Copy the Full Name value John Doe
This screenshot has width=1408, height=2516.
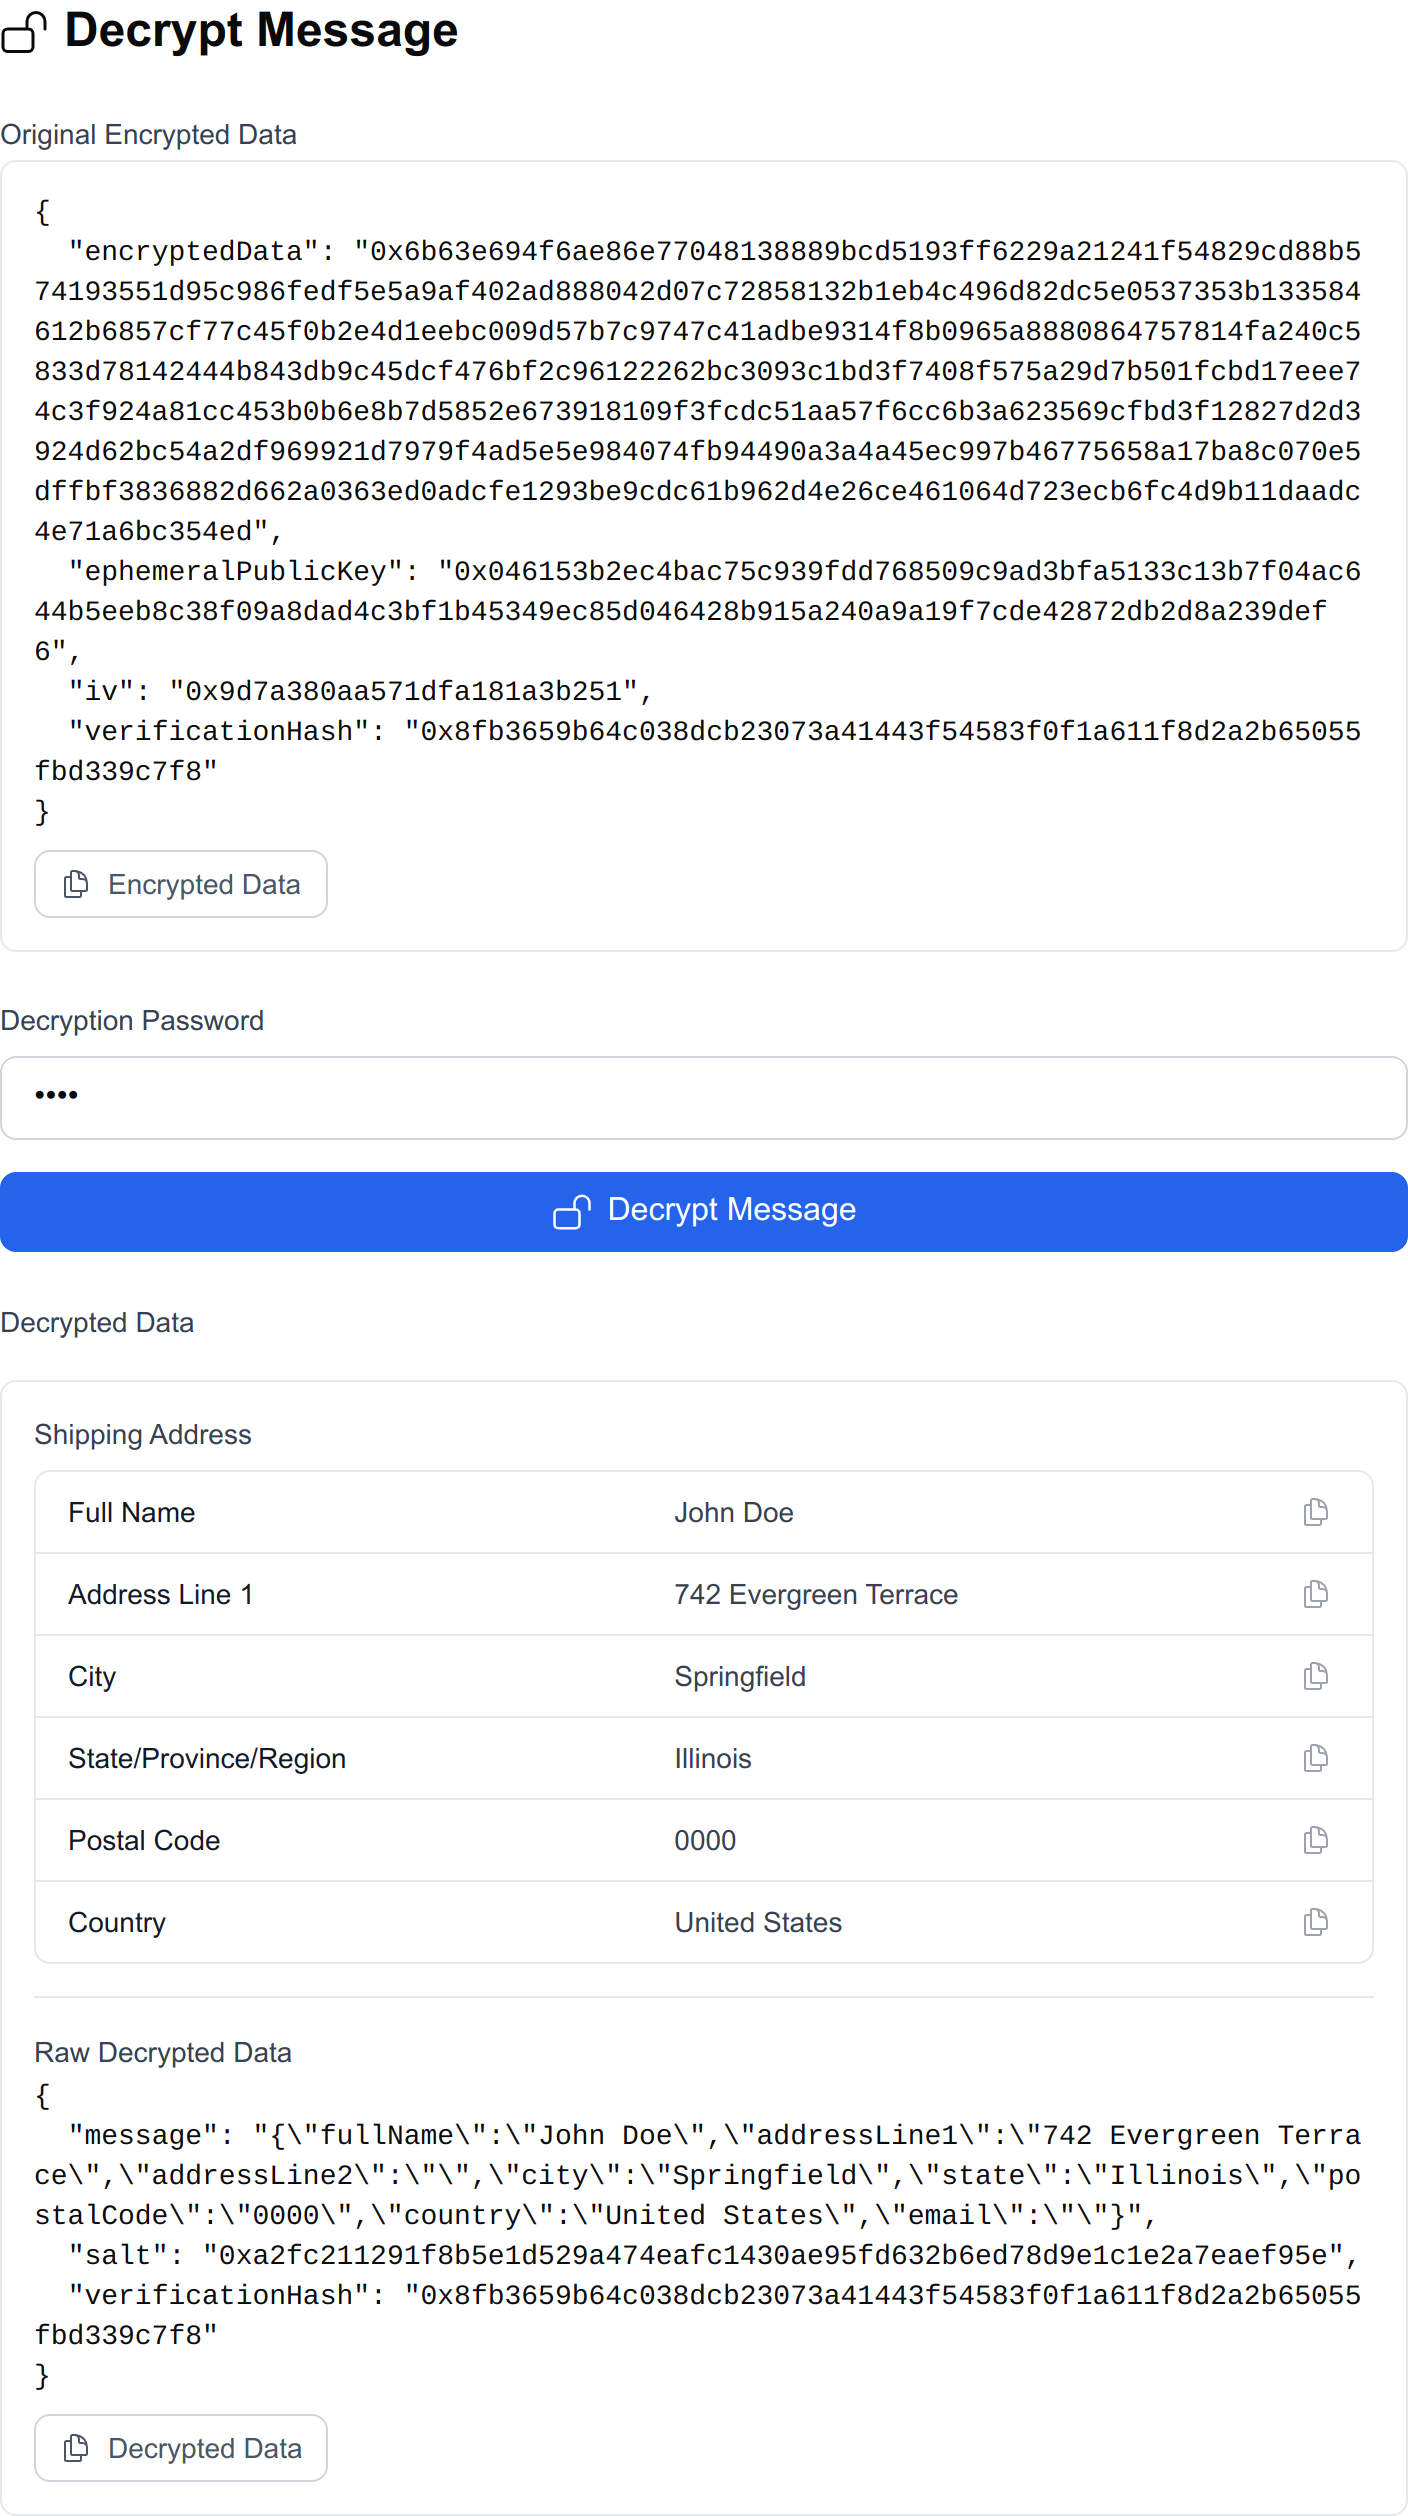pos(1314,1512)
